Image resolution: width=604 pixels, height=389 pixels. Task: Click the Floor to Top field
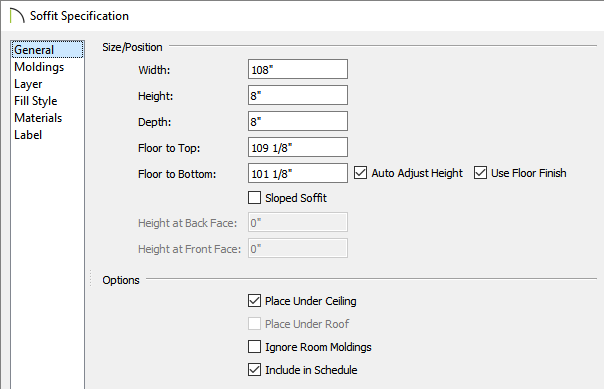pyautogui.click(x=298, y=147)
